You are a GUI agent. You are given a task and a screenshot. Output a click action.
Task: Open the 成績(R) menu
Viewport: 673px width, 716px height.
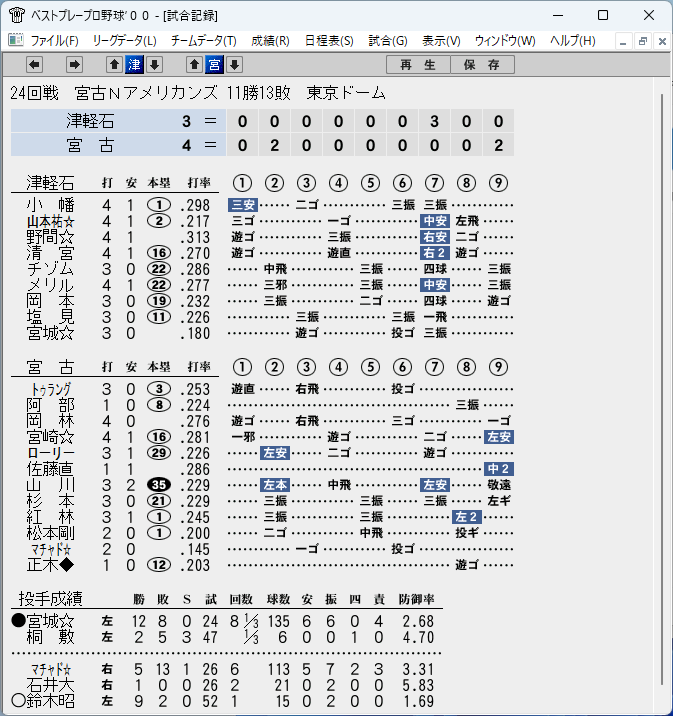270,41
